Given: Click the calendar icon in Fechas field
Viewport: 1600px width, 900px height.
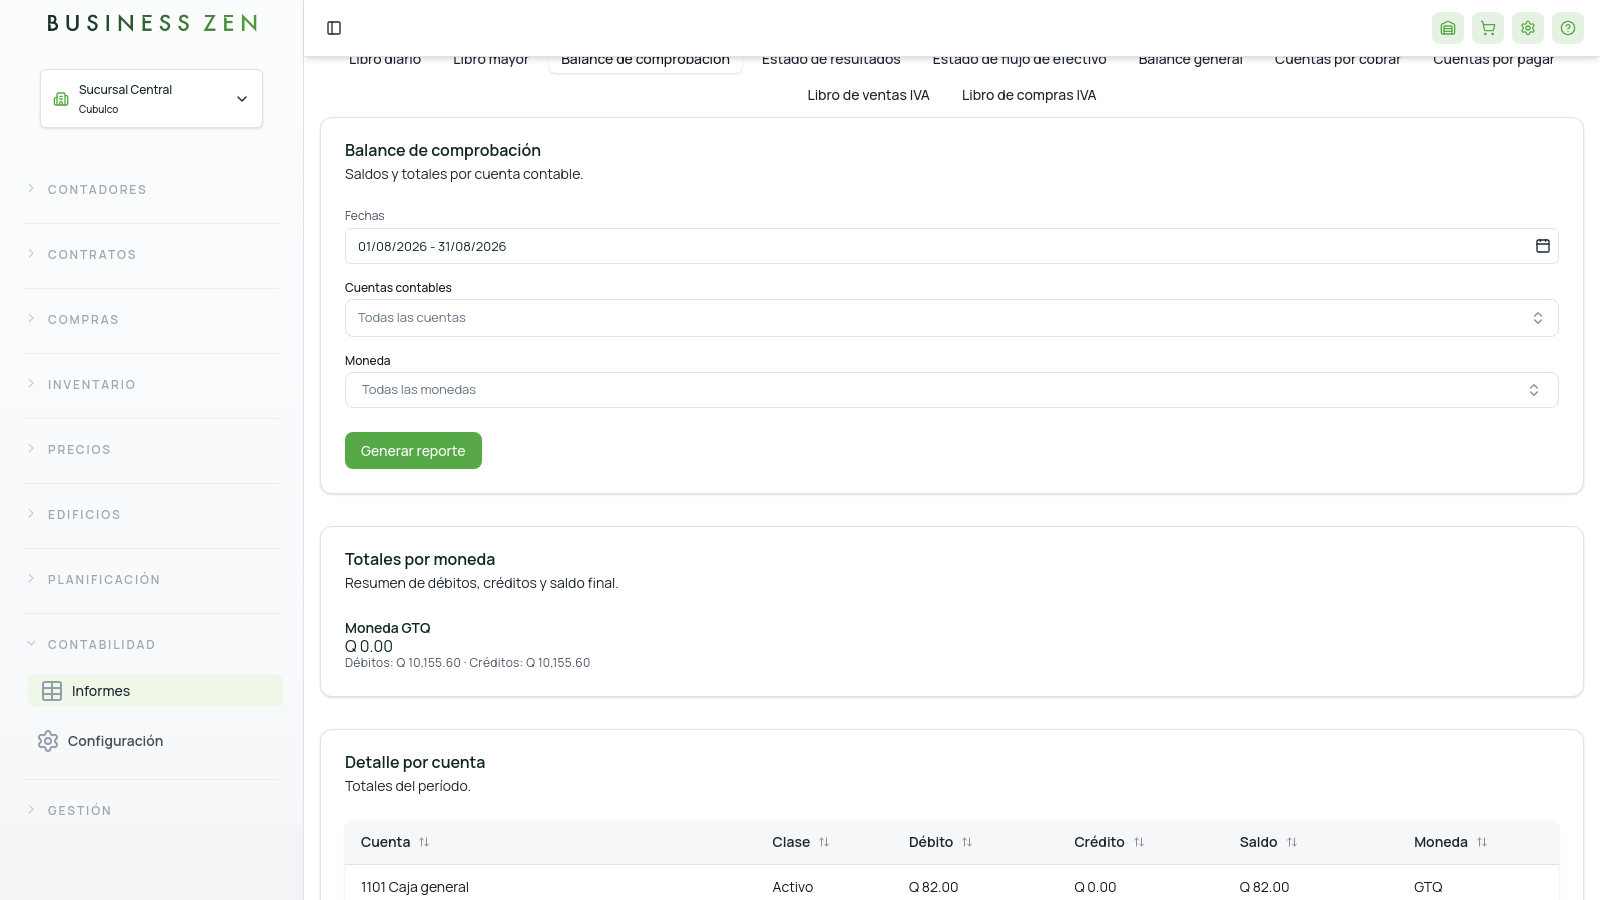Looking at the screenshot, I should [x=1543, y=246].
